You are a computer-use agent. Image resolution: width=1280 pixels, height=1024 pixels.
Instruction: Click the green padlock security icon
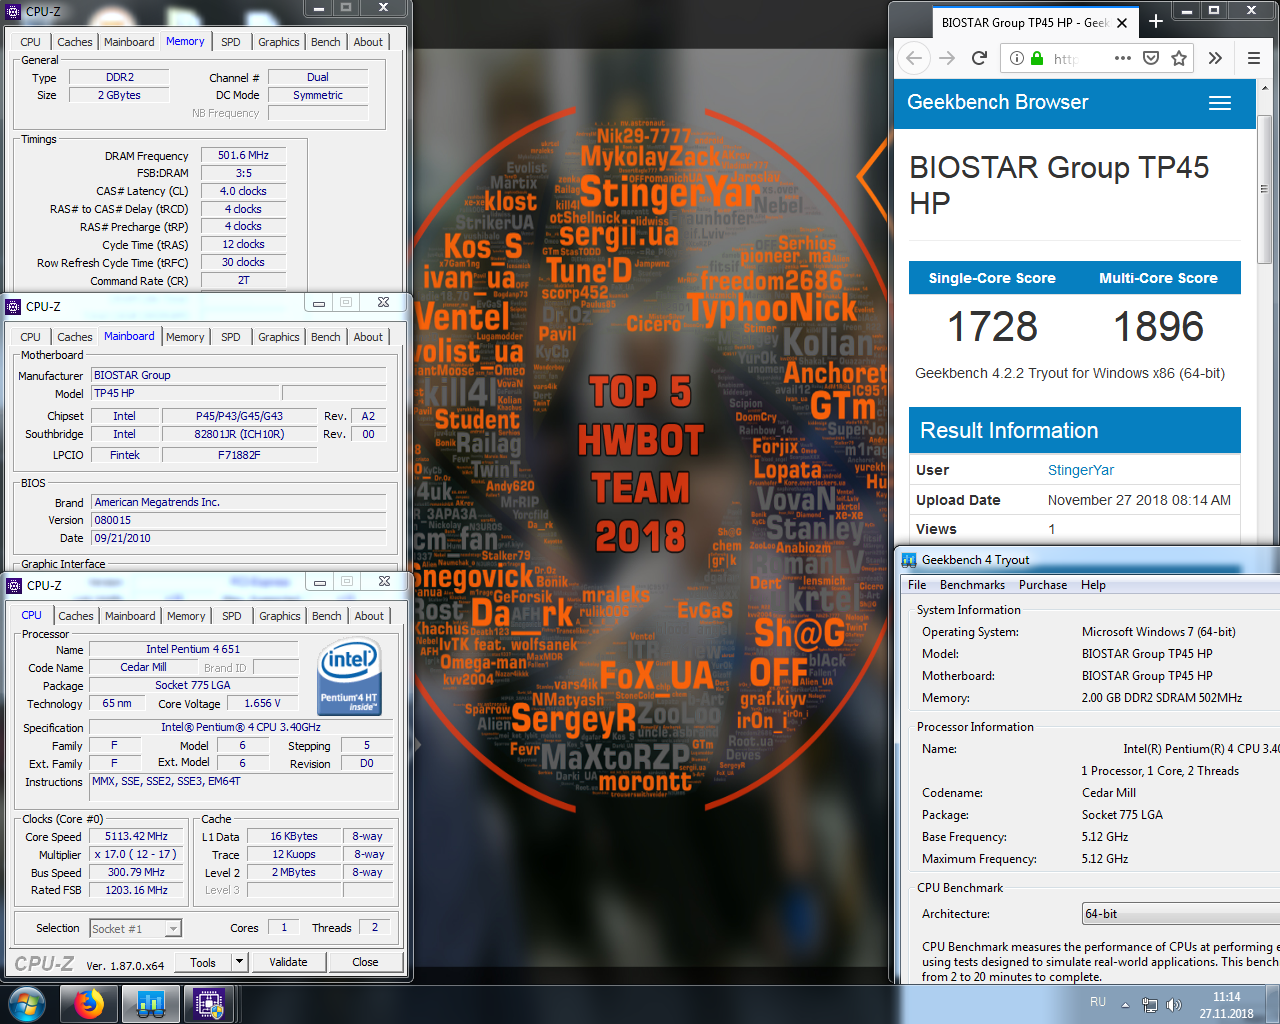(x=1037, y=58)
